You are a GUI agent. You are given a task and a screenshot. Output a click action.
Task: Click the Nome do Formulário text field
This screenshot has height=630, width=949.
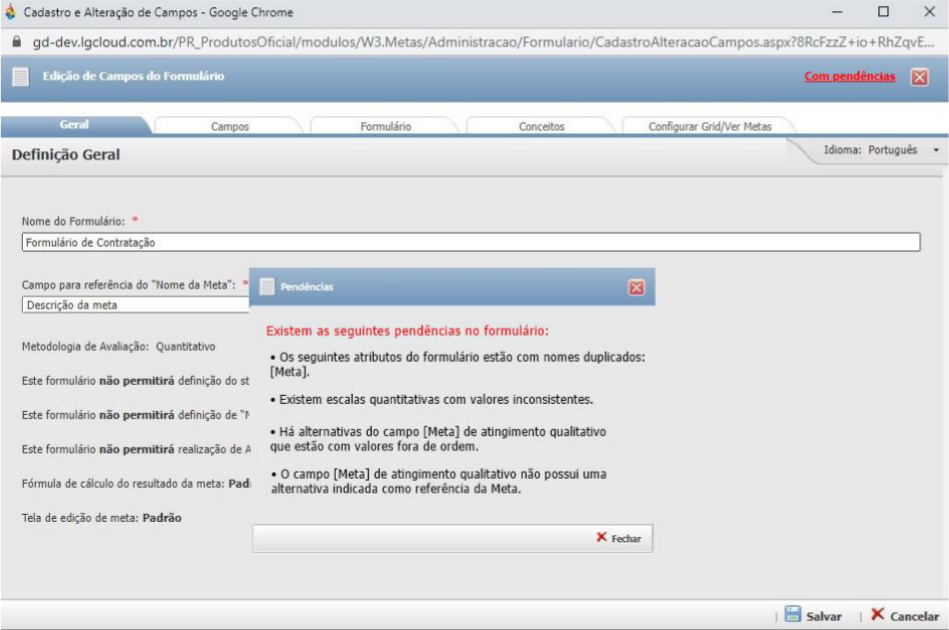[x=470, y=242]
